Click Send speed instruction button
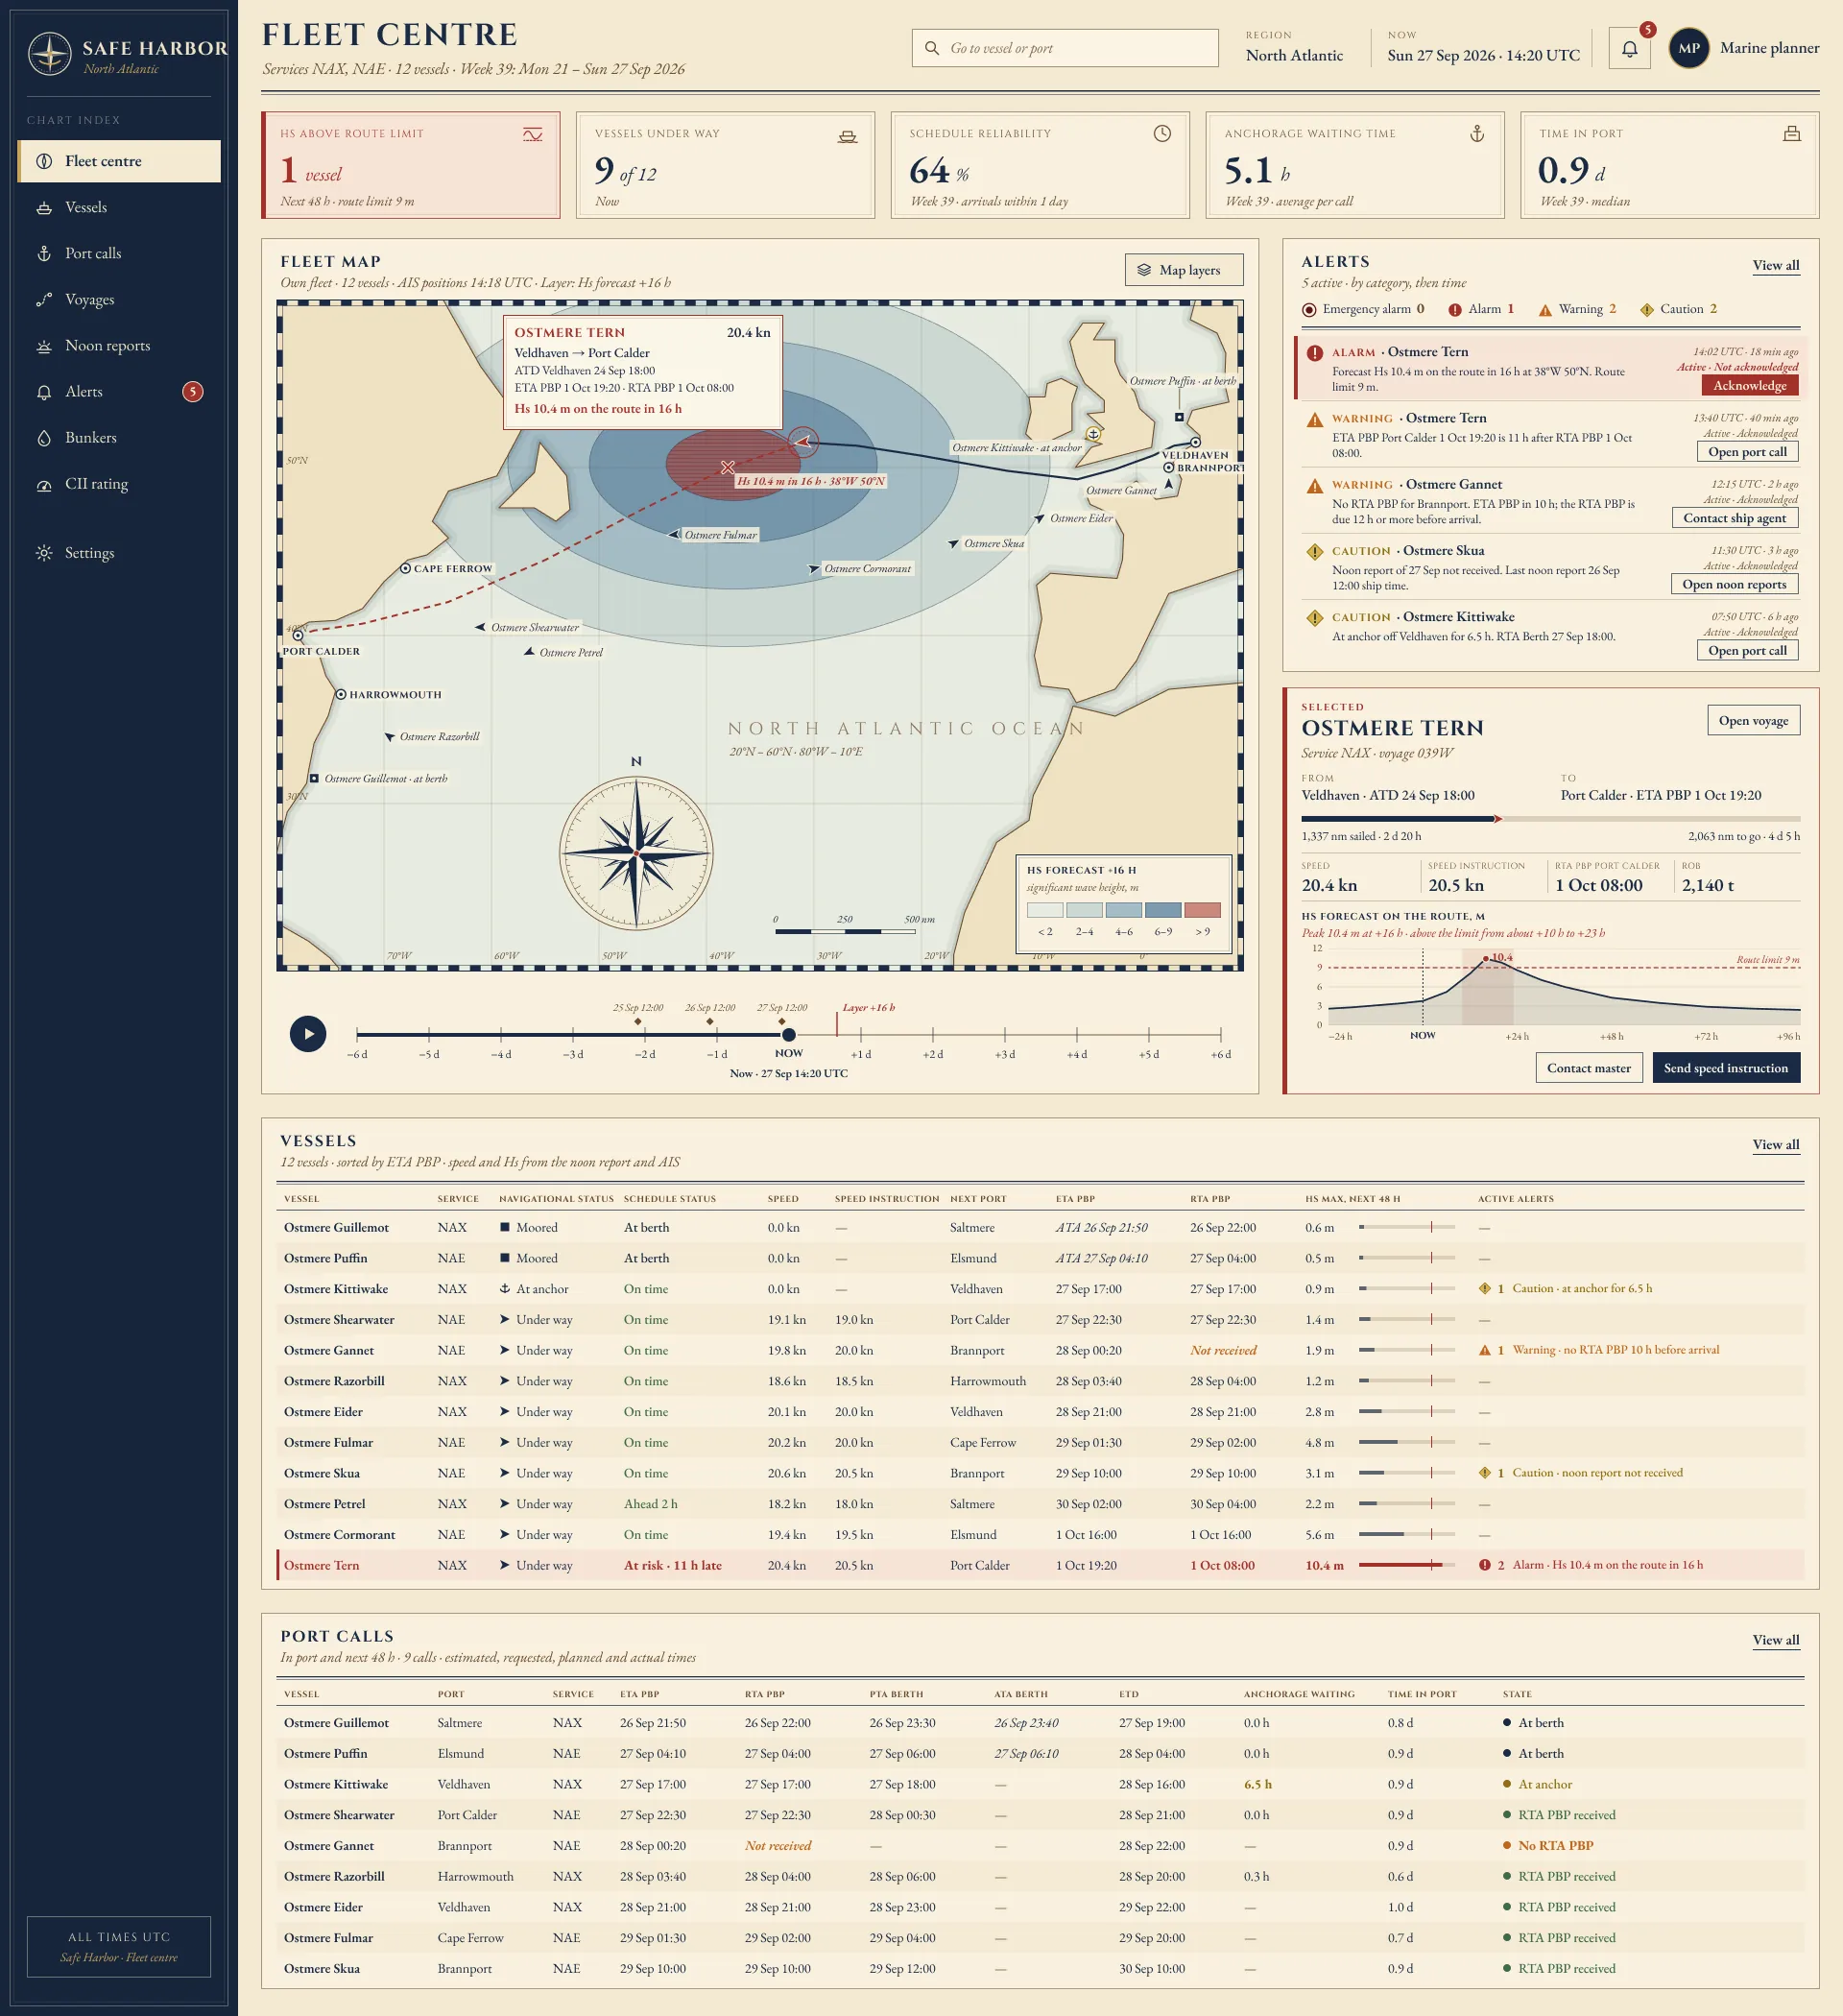1843x2016 pixels. (1725, 1068)
